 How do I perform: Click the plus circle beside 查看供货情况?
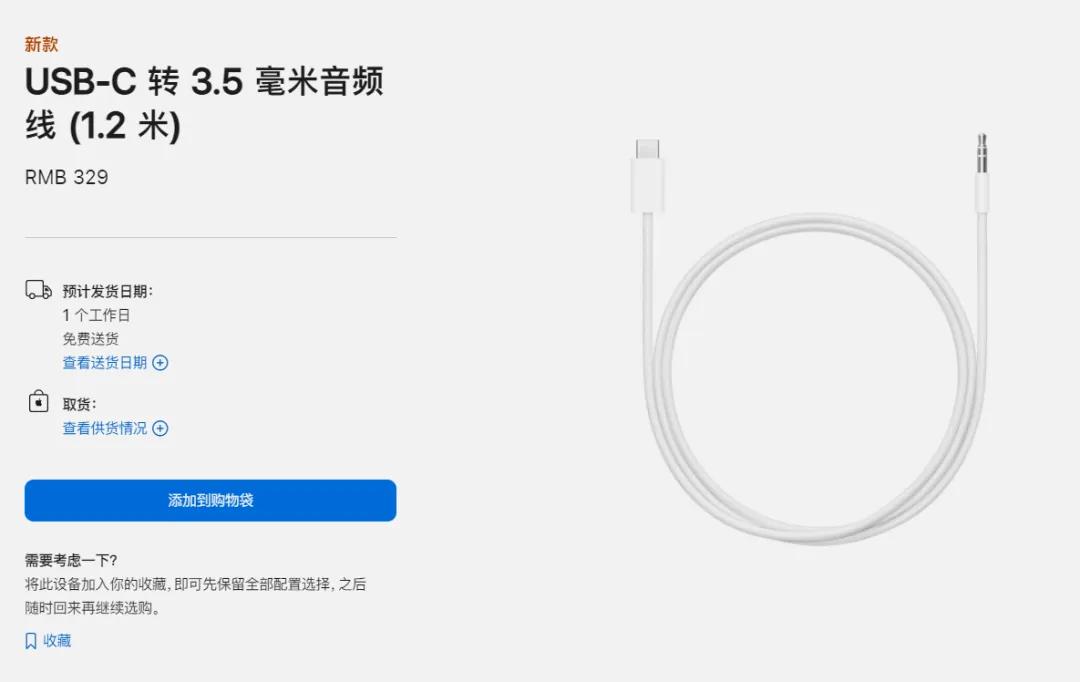click(x=160, y=428)
